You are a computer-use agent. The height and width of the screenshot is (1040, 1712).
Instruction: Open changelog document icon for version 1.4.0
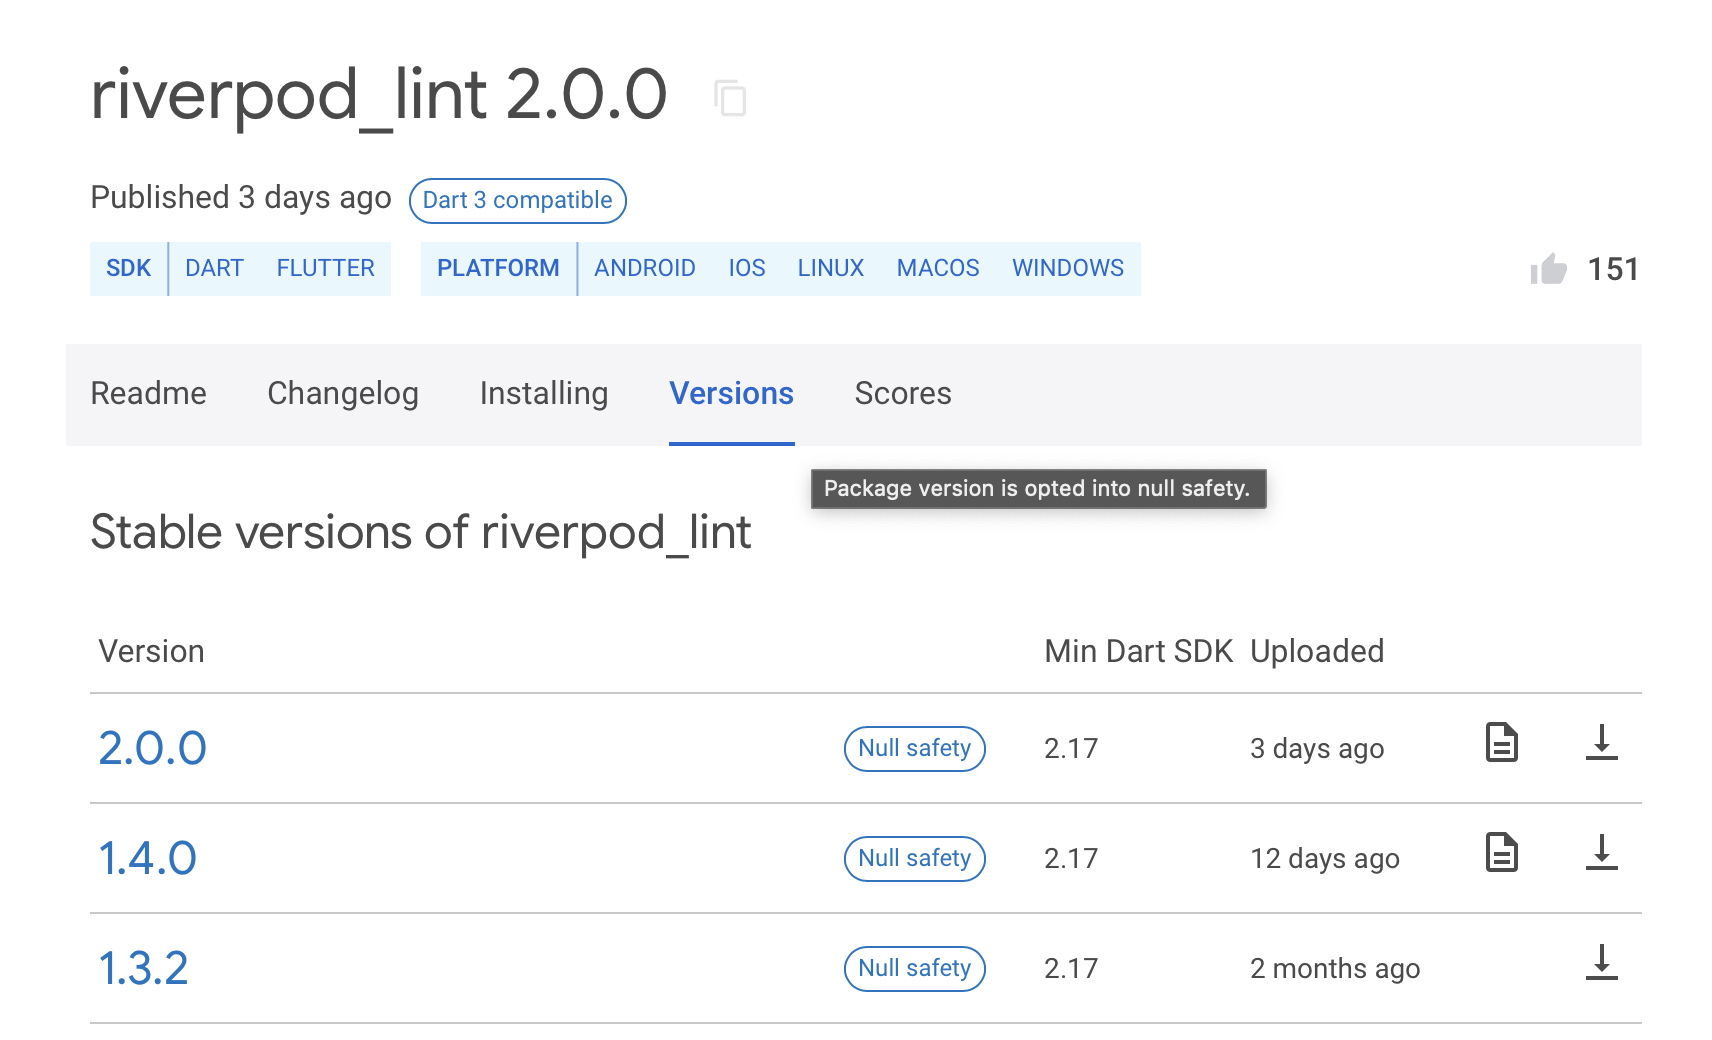pyautogui.click(x=1501, y=852)
